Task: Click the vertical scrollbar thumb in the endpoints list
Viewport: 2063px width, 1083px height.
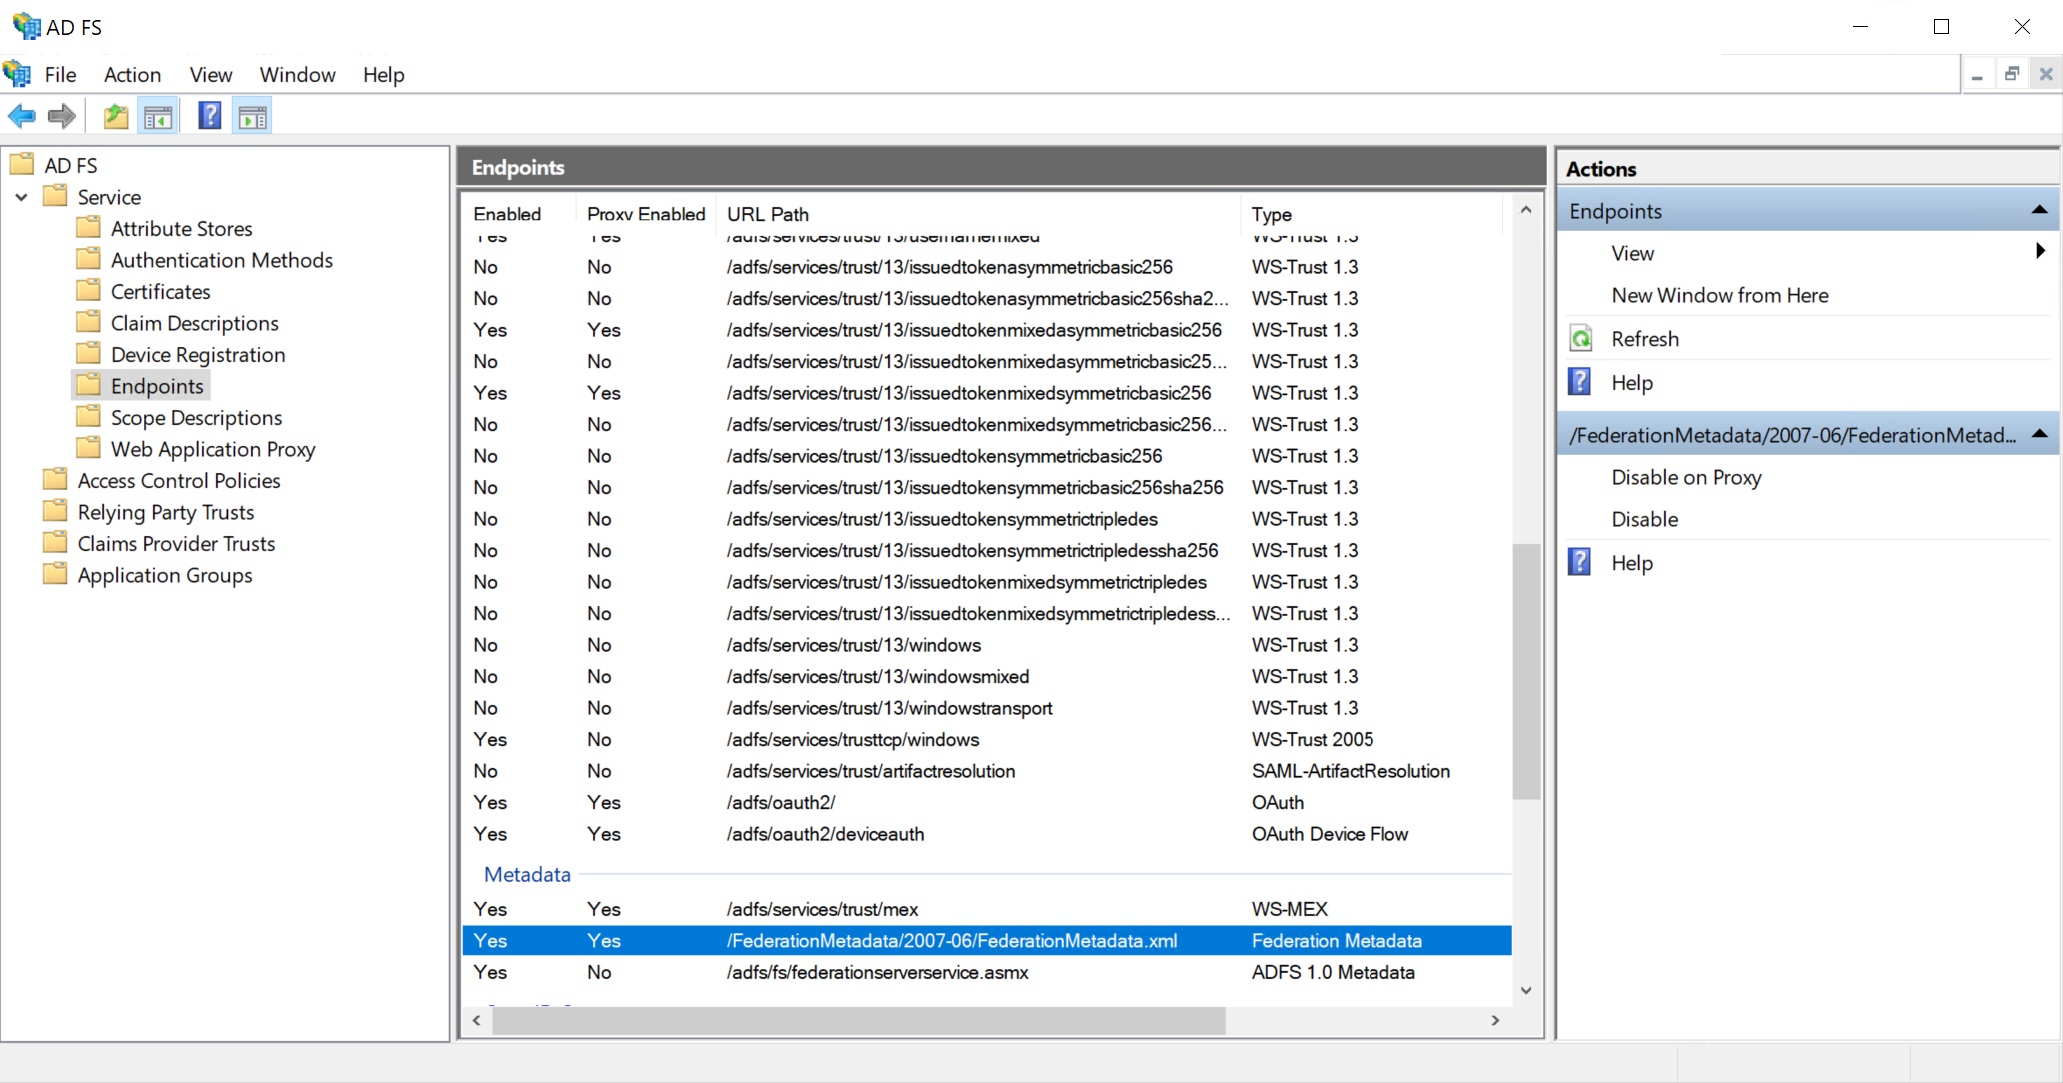Action: [x=1526, y=671]
